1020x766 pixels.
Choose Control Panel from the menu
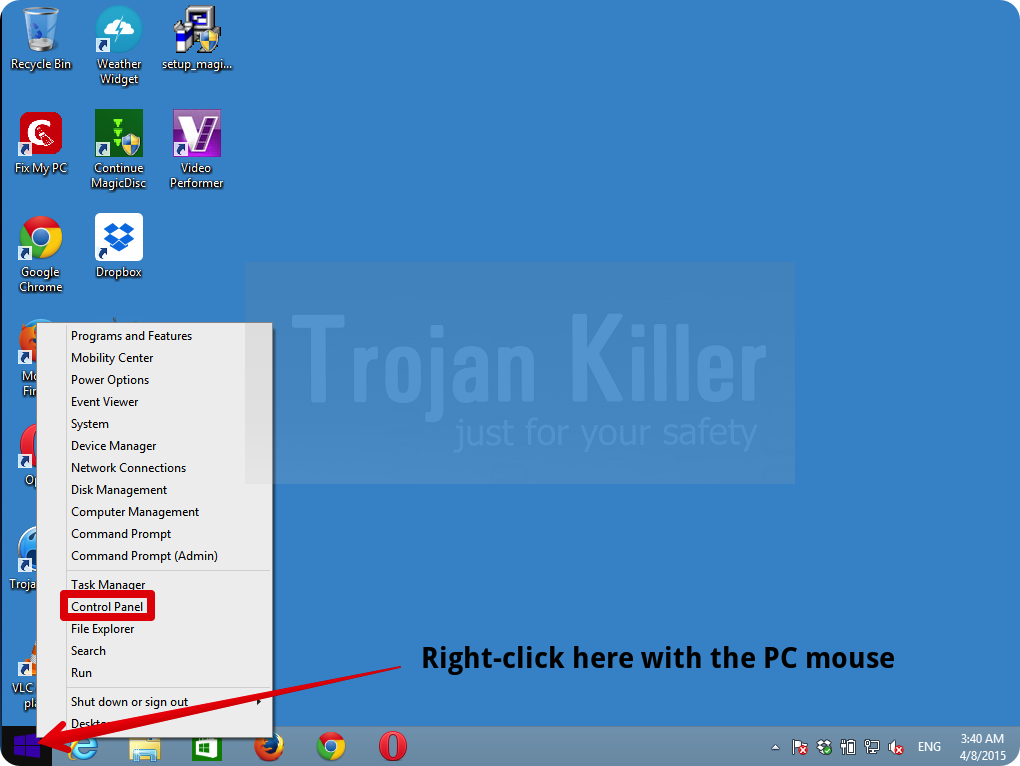(107, 607)
